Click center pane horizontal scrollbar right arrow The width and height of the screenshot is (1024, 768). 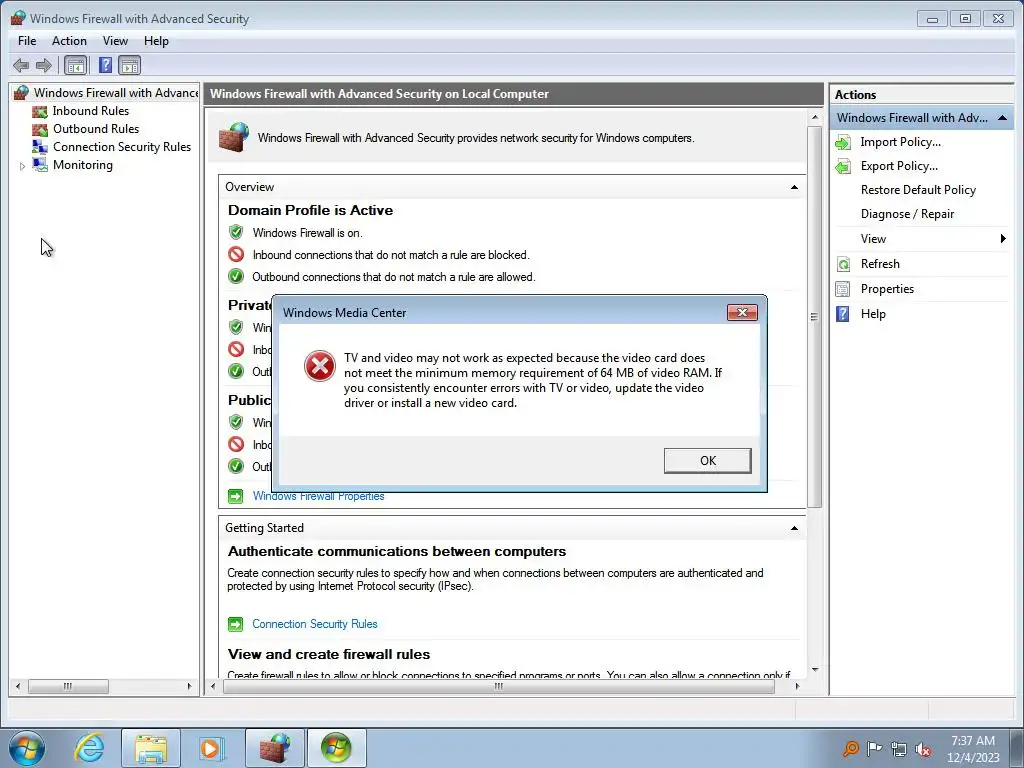797,686
